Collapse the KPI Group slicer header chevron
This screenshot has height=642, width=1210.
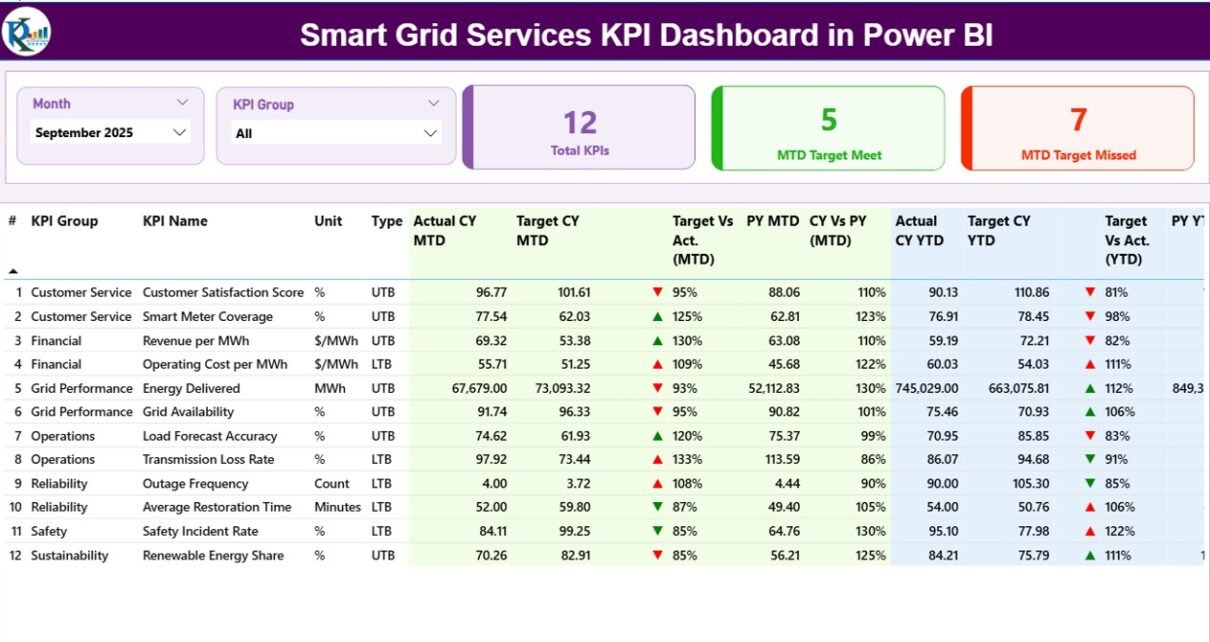click(433, 103)
